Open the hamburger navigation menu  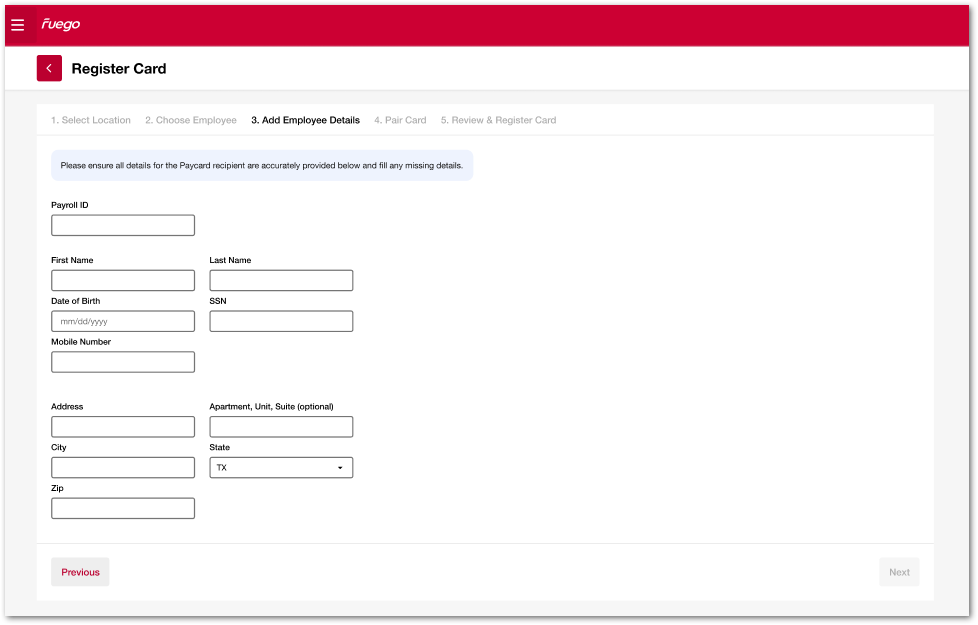pyautogui.click(x=18, y=25)
